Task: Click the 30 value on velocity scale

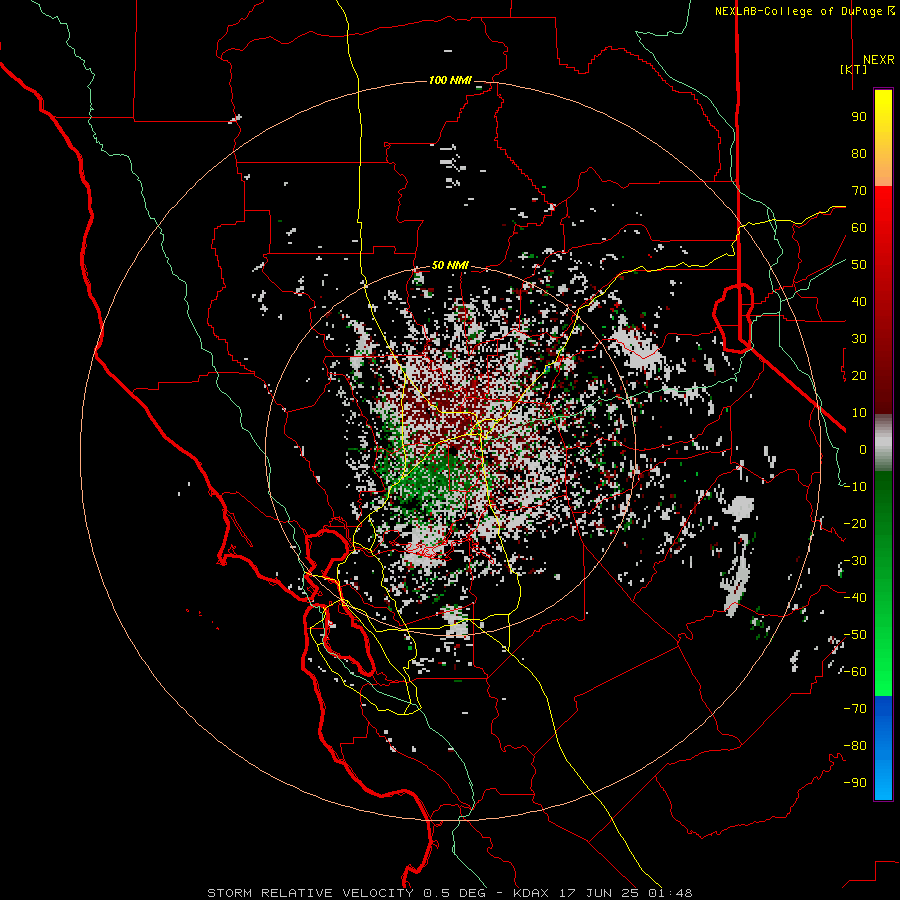Action: click(x=859, y=339)
